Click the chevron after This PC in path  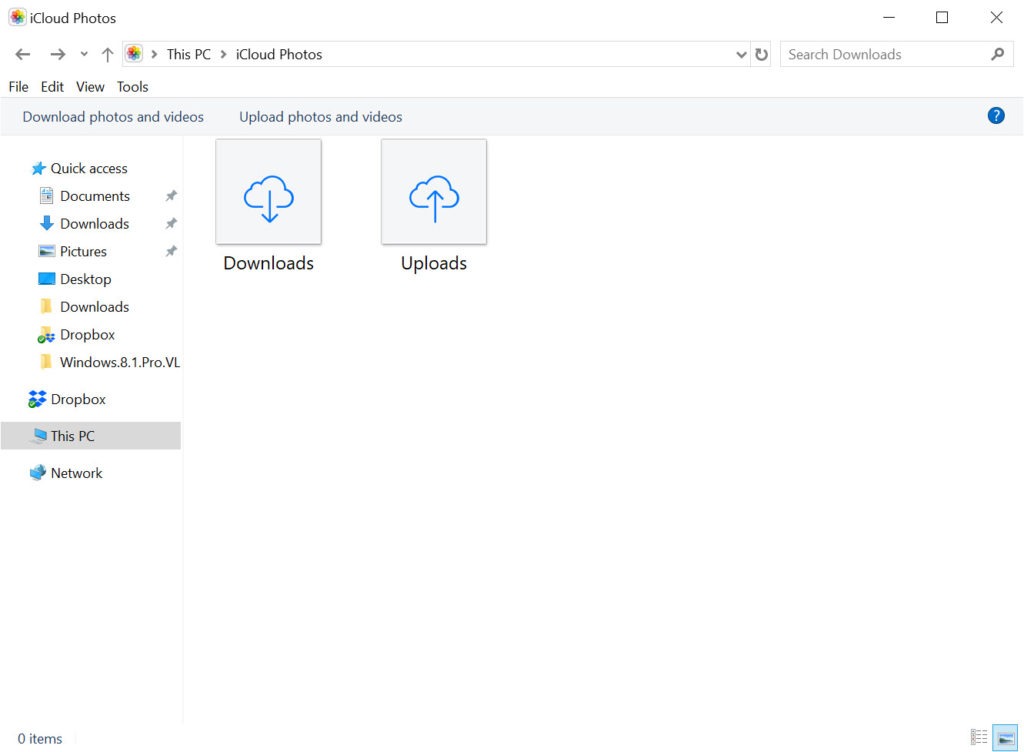[x=223, y=55]
